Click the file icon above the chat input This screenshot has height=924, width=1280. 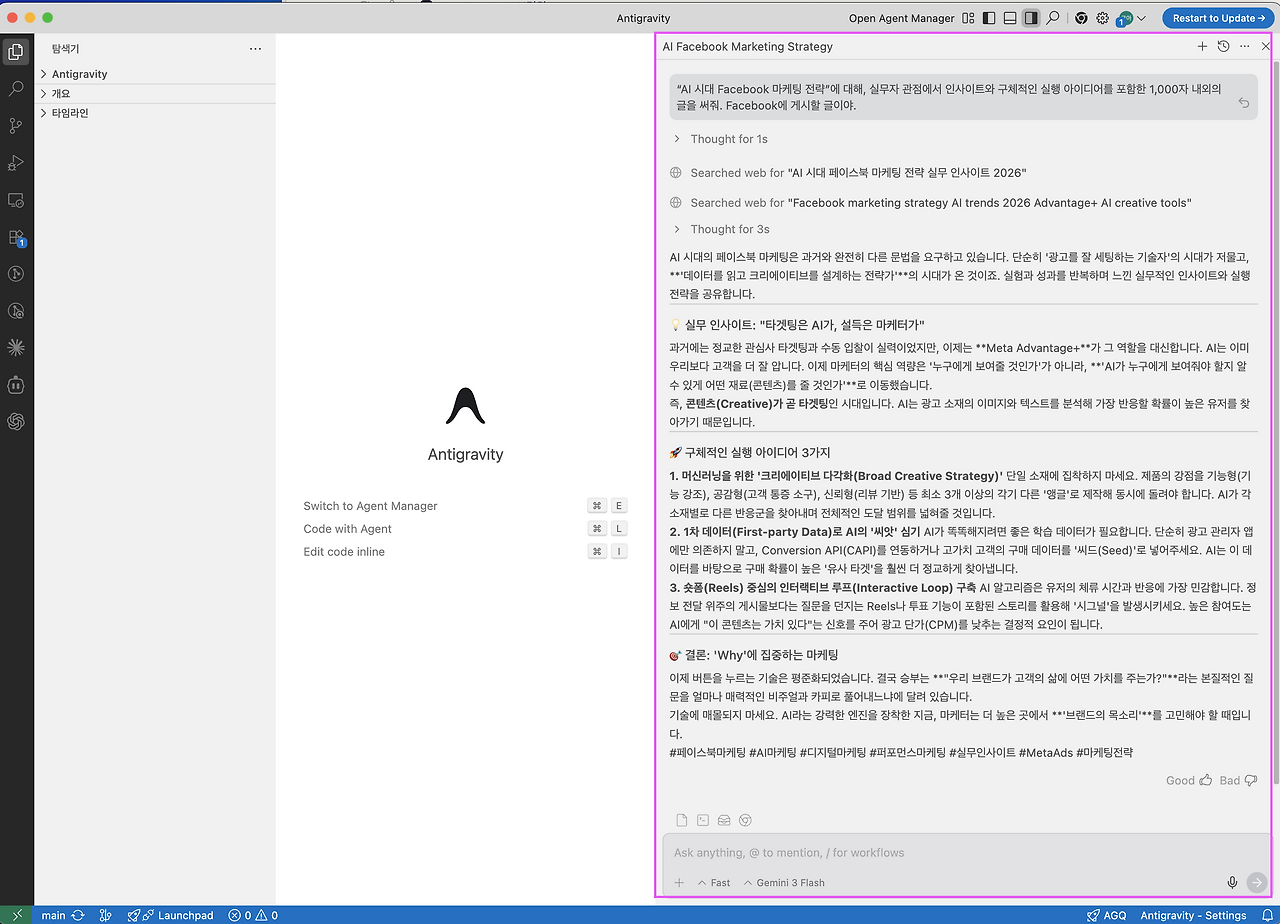point(682,820)
